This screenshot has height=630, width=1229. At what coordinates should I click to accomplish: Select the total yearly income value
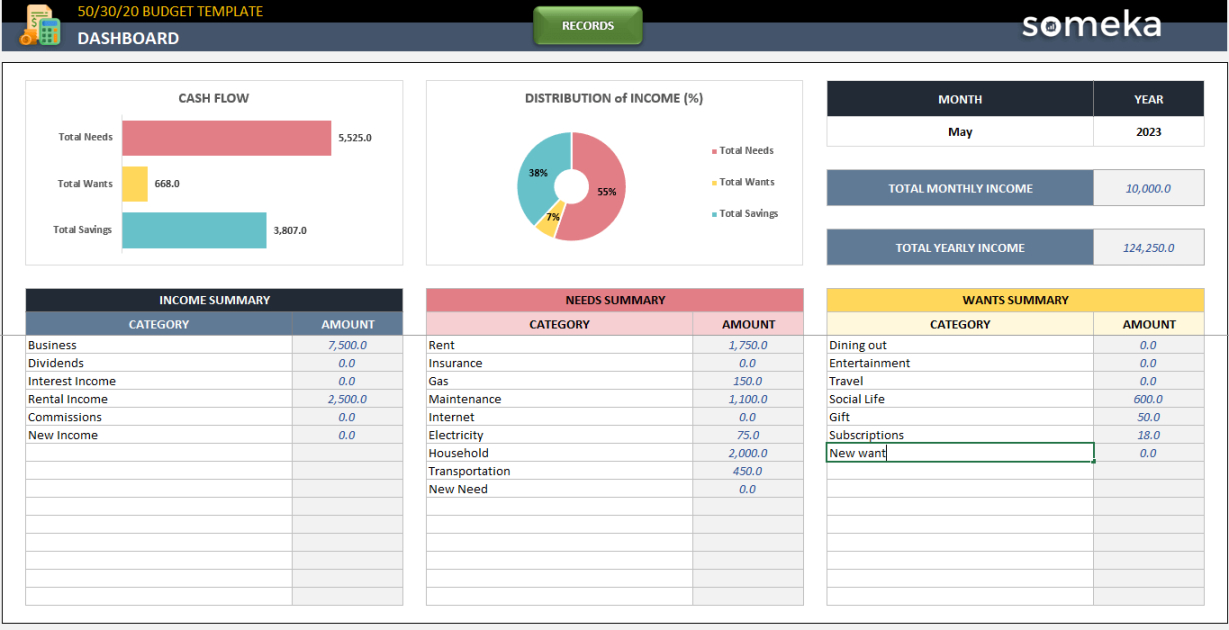point(1148,248)
